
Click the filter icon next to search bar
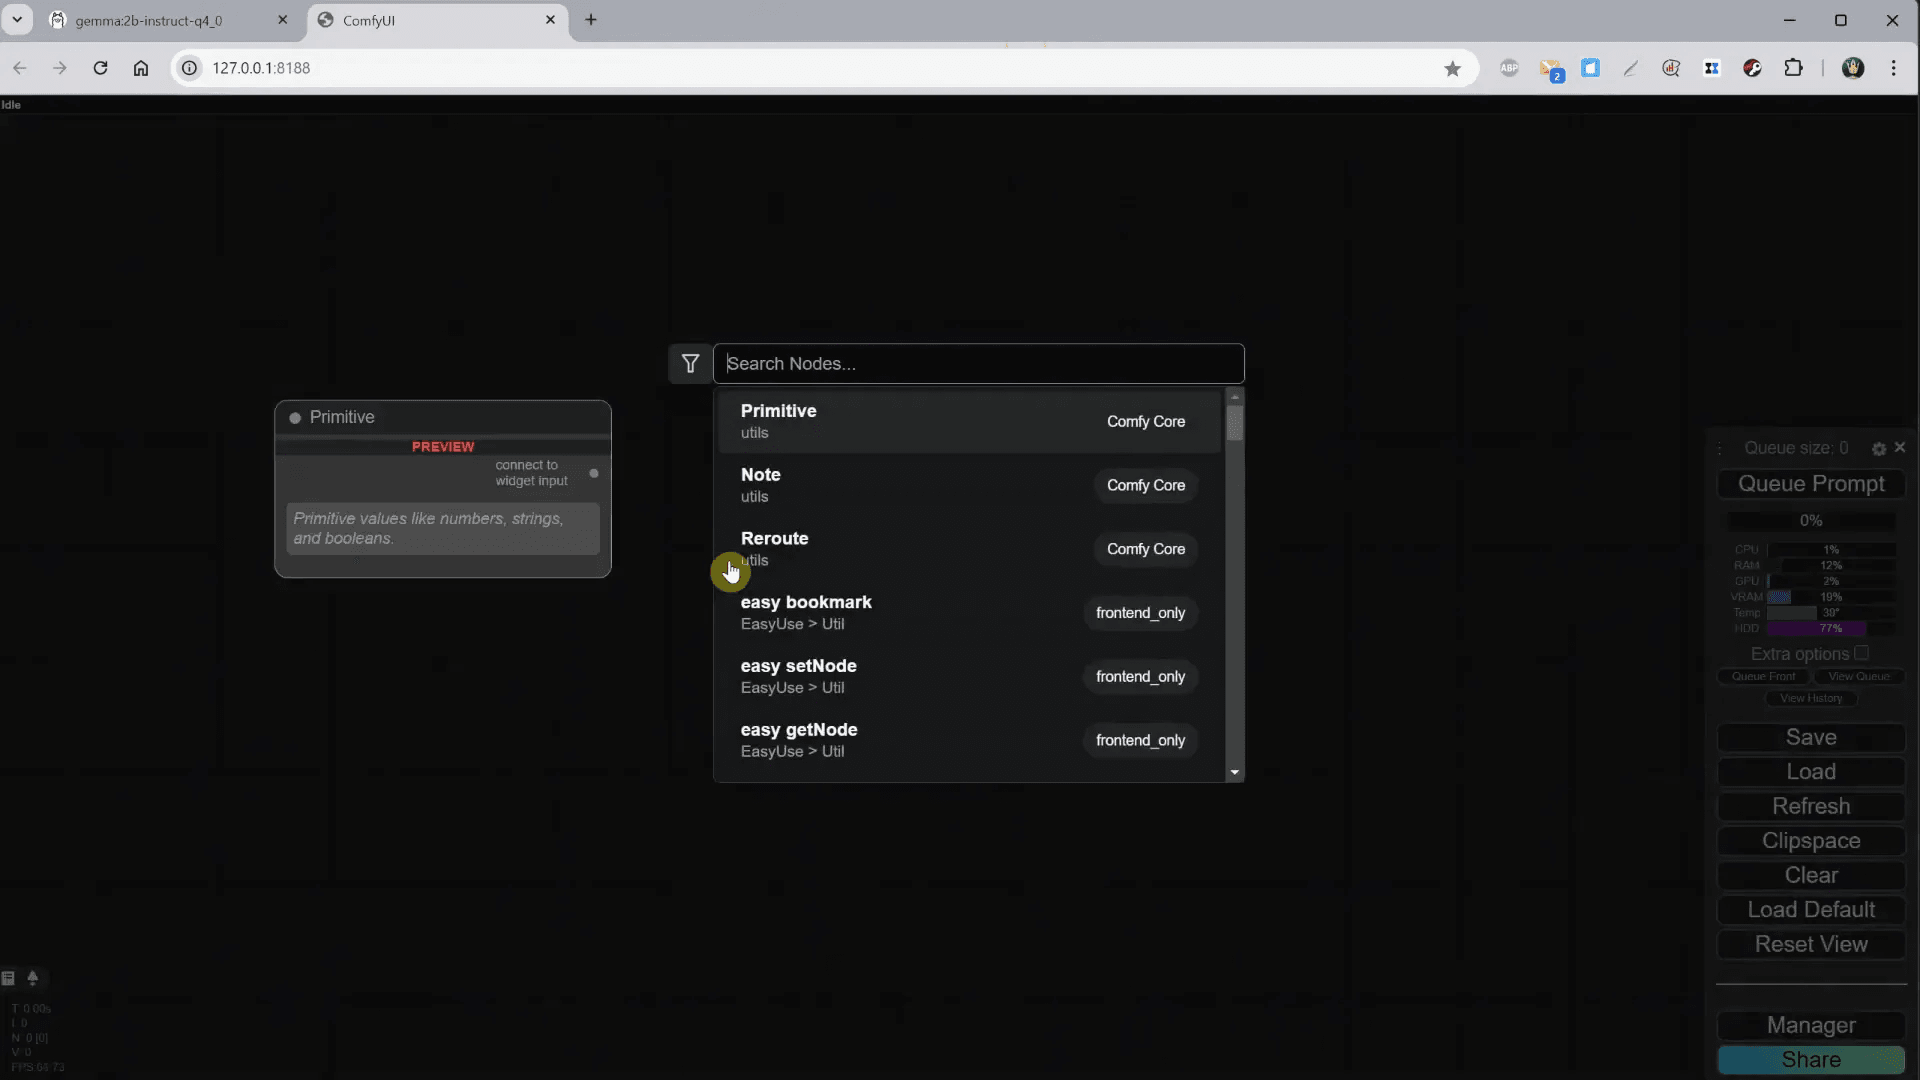point(691,363)
